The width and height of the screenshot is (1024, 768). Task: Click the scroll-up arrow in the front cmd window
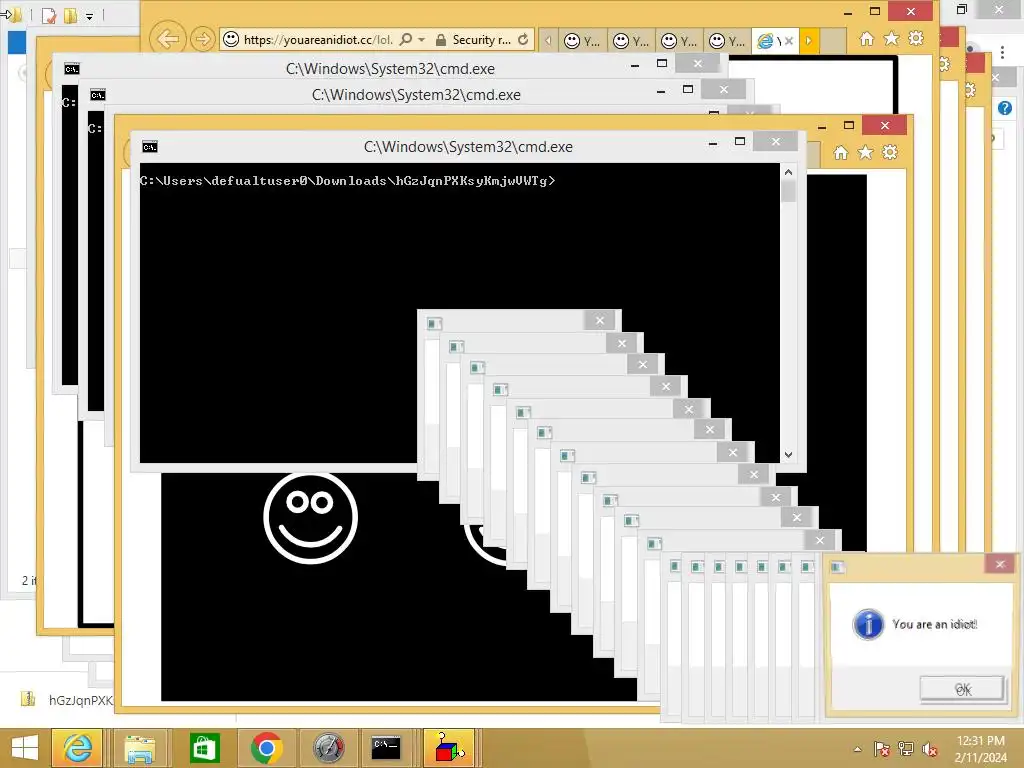[788, 172]
